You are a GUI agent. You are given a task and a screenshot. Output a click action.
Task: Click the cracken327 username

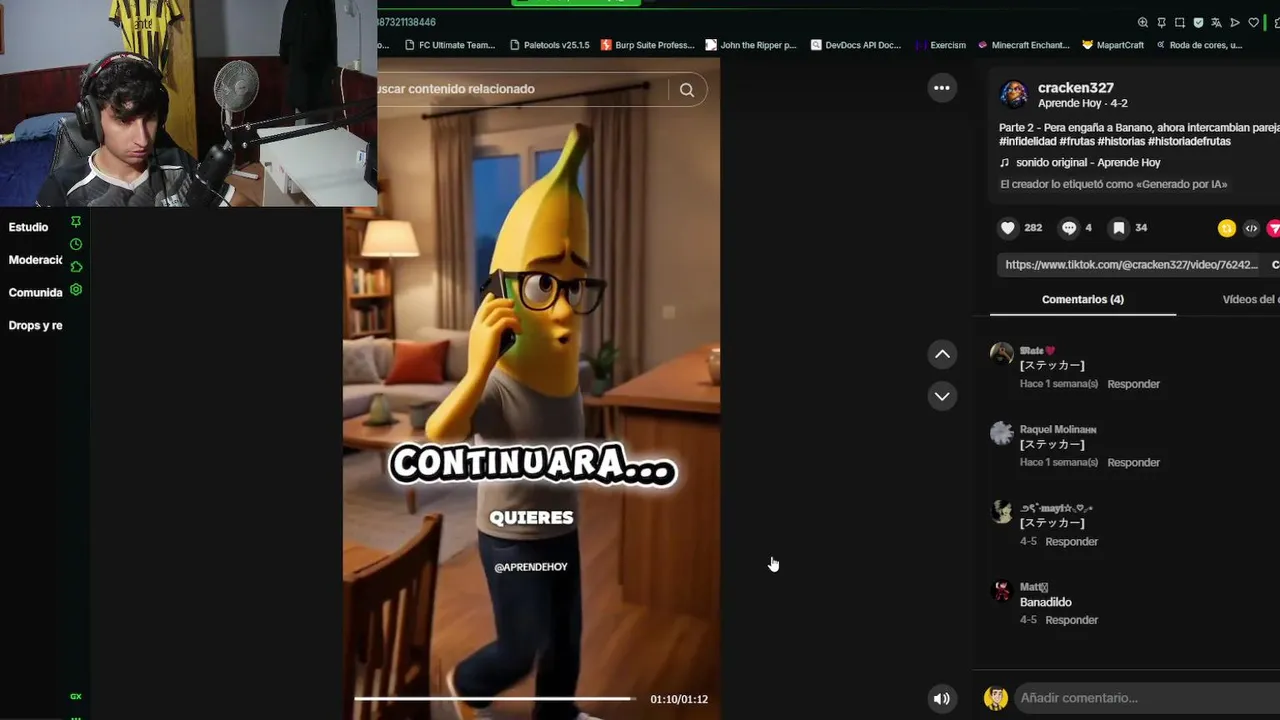click(x=1075, y=88)
